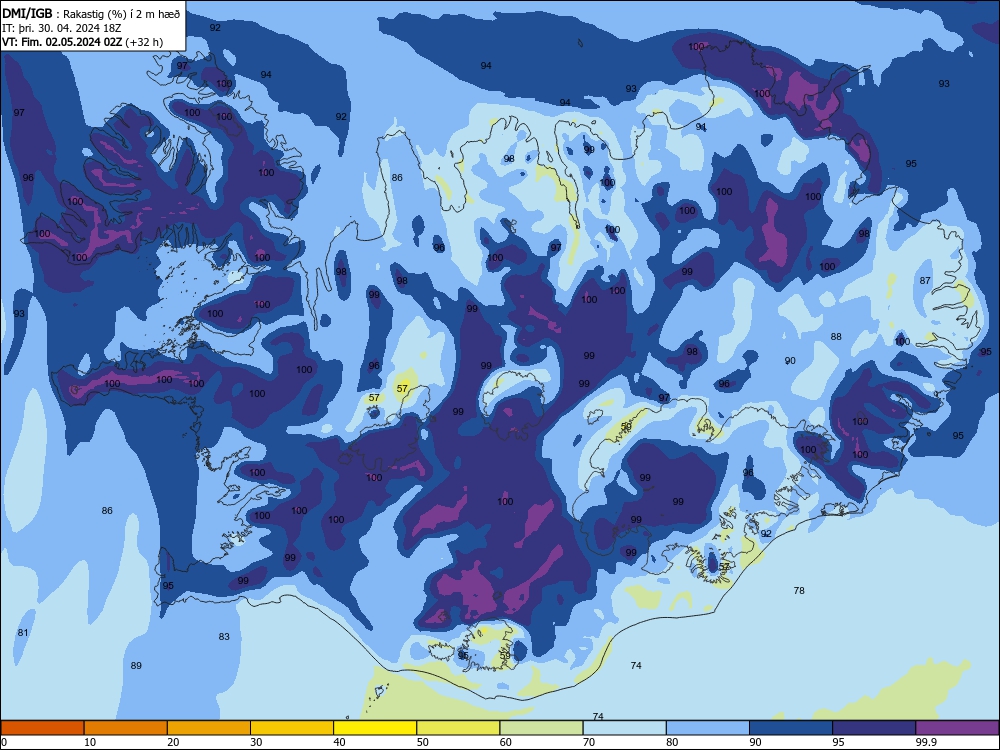This screenshot has height=750, width=1000.
Task: Choose the purple legend swatch above 99.9
Action: (x=957, y=728)
